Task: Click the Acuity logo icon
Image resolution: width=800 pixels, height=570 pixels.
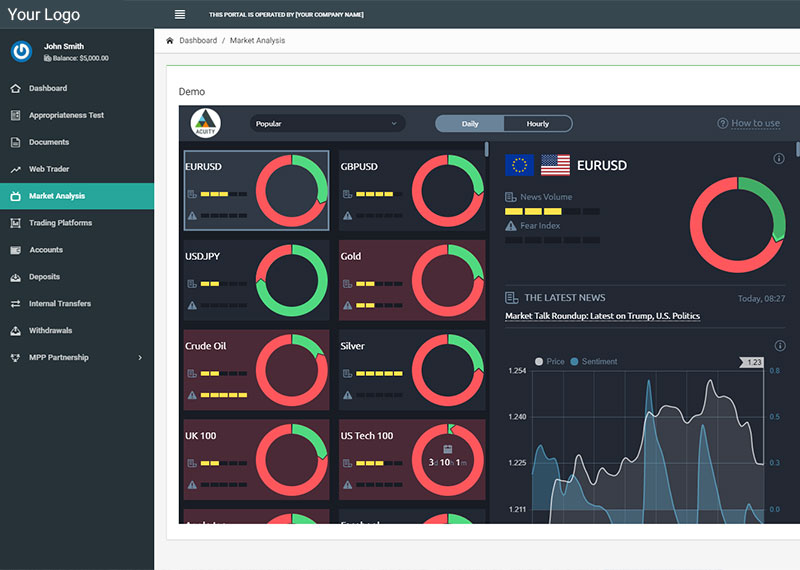Action: point(205,123)
